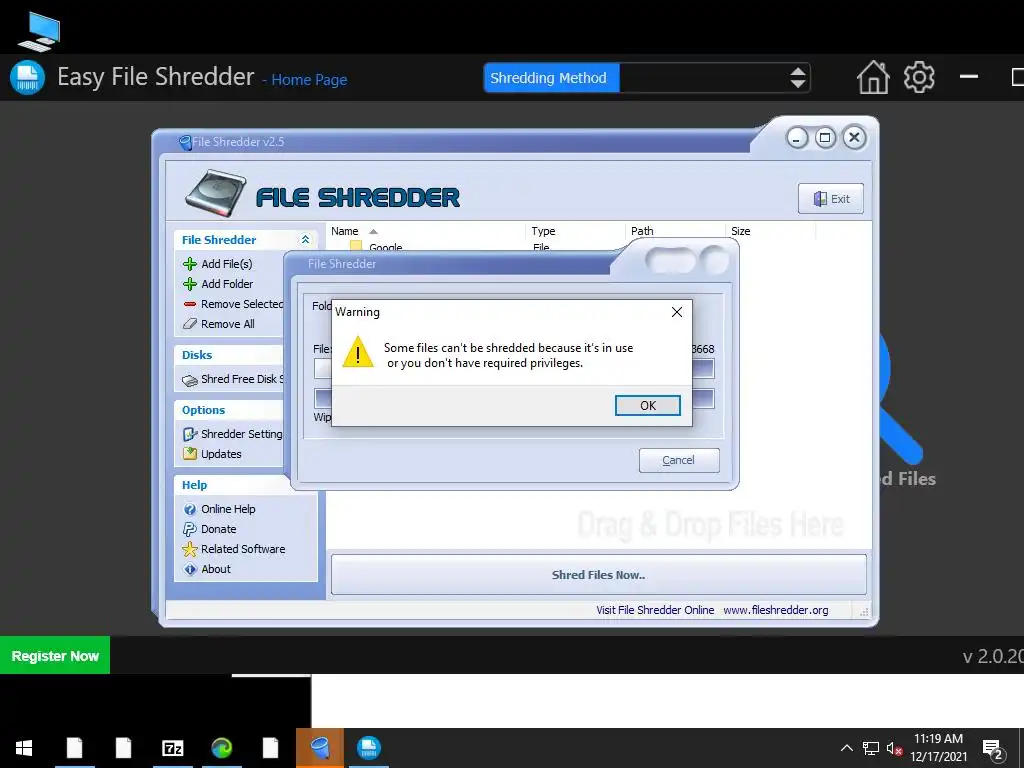This screenshot has width=1024, height=768.
Task: Open the notification center icon
Action: tap(993, 750)
